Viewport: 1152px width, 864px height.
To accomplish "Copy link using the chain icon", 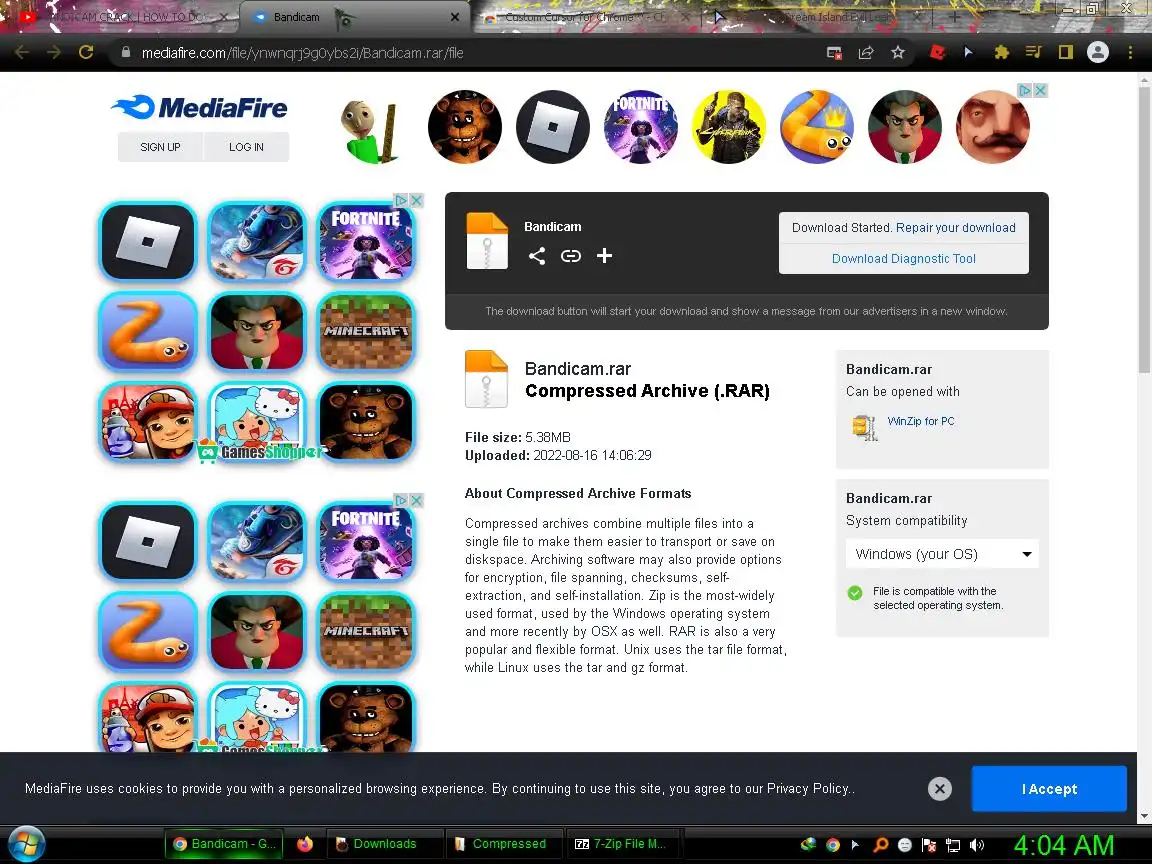I will point(571,256).
